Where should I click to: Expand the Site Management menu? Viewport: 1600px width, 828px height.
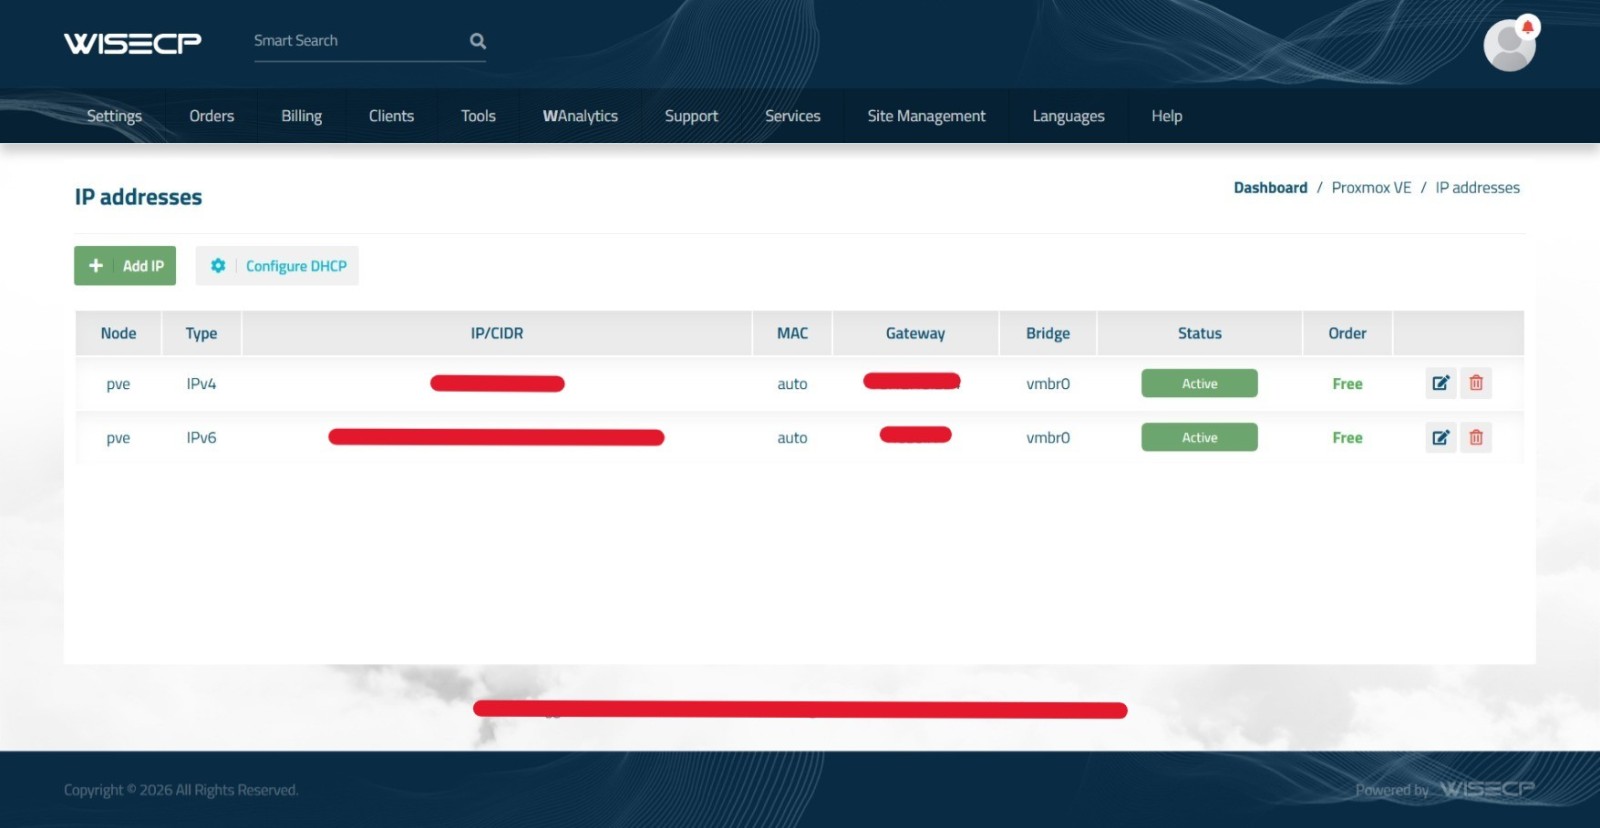926,116
